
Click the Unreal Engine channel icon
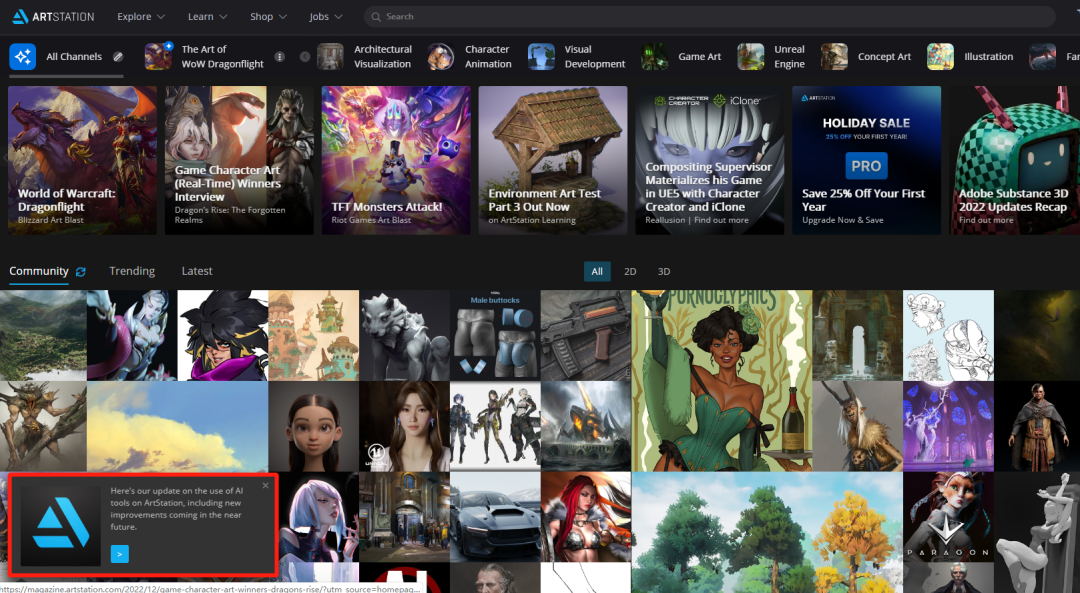tap(751, 56)
